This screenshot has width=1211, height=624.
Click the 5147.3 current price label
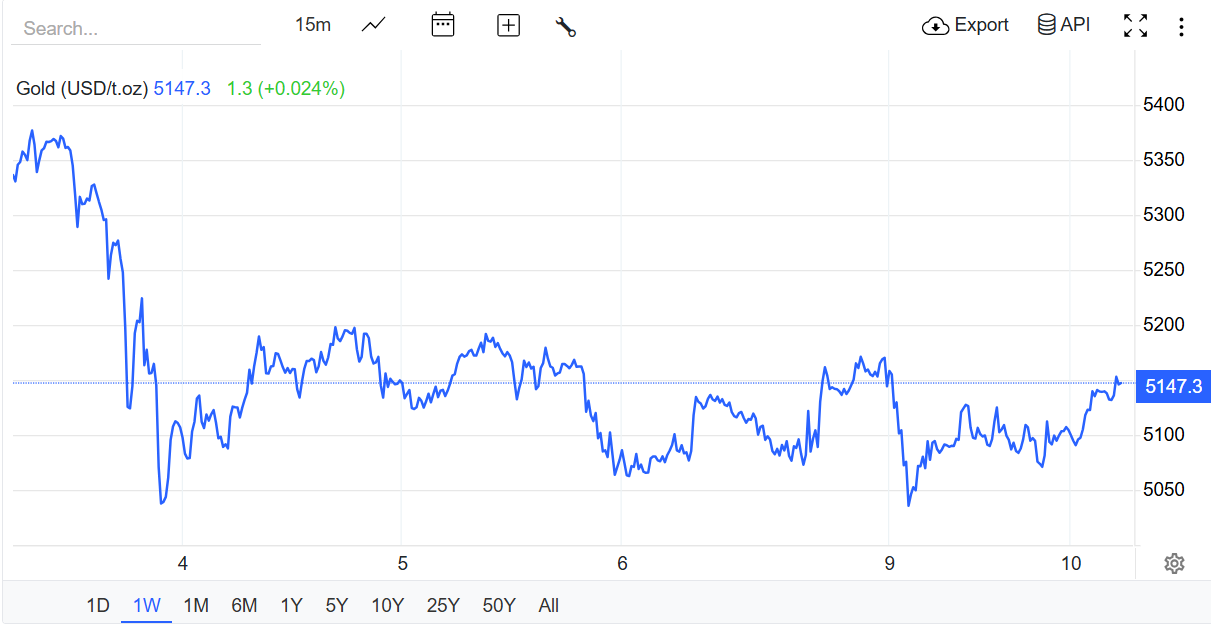[1173, 386]
